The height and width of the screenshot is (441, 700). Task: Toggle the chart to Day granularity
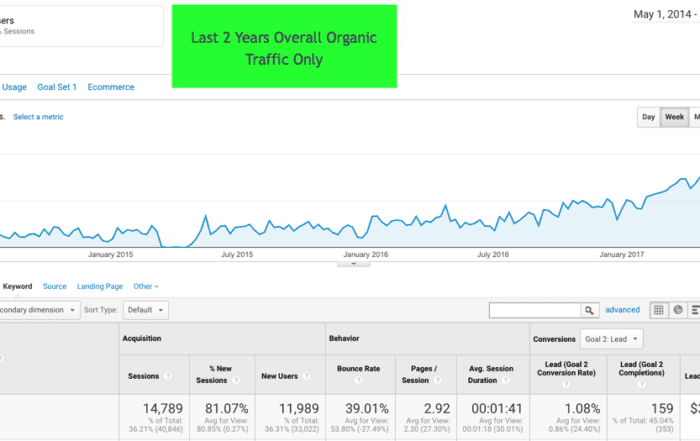pos(648,117)
